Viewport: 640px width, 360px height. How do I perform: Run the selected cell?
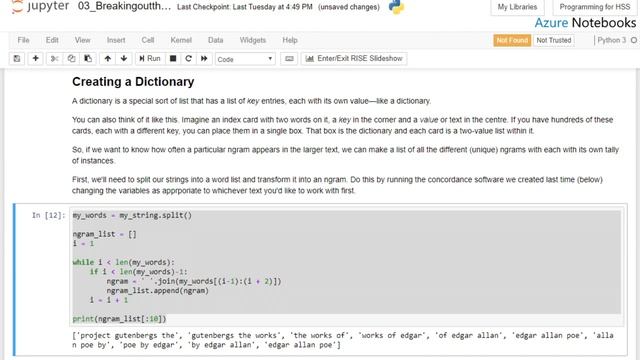[x=150, y=58]
